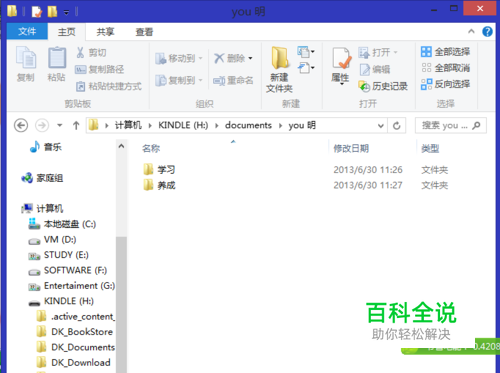Click Open (打开) in ribbon

tap(378, 52)
